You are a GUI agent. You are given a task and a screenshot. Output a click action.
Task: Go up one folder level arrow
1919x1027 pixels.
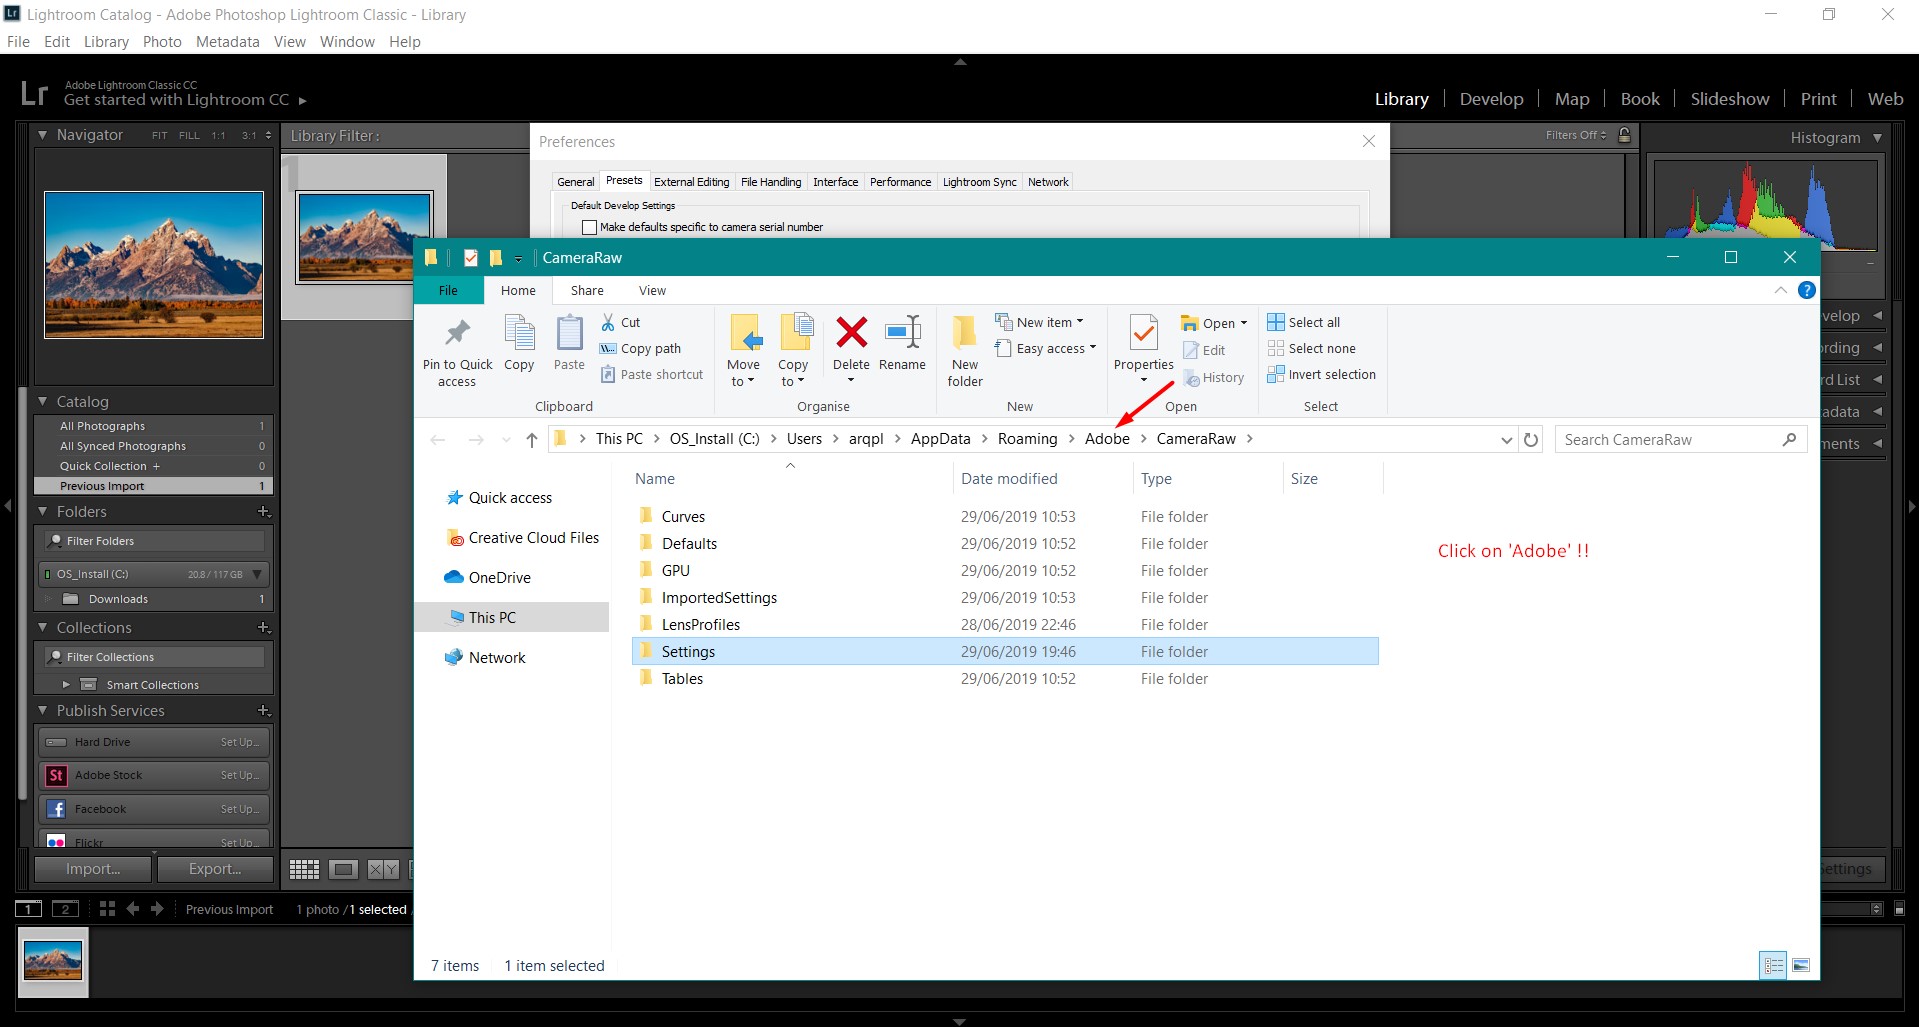531,439
